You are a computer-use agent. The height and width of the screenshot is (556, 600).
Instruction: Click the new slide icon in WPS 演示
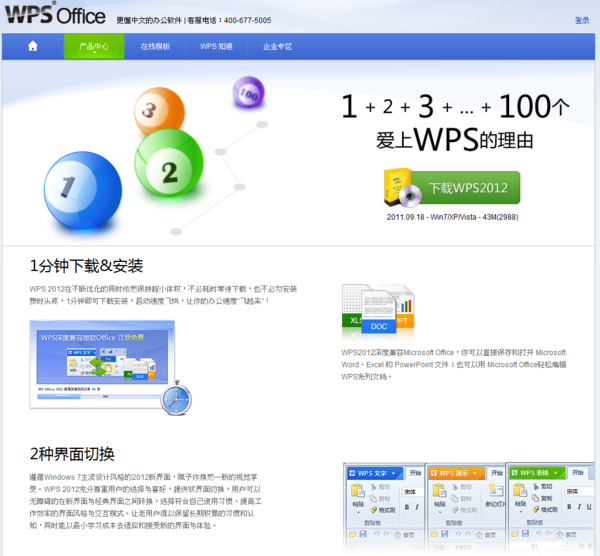[x=496, y=491]
